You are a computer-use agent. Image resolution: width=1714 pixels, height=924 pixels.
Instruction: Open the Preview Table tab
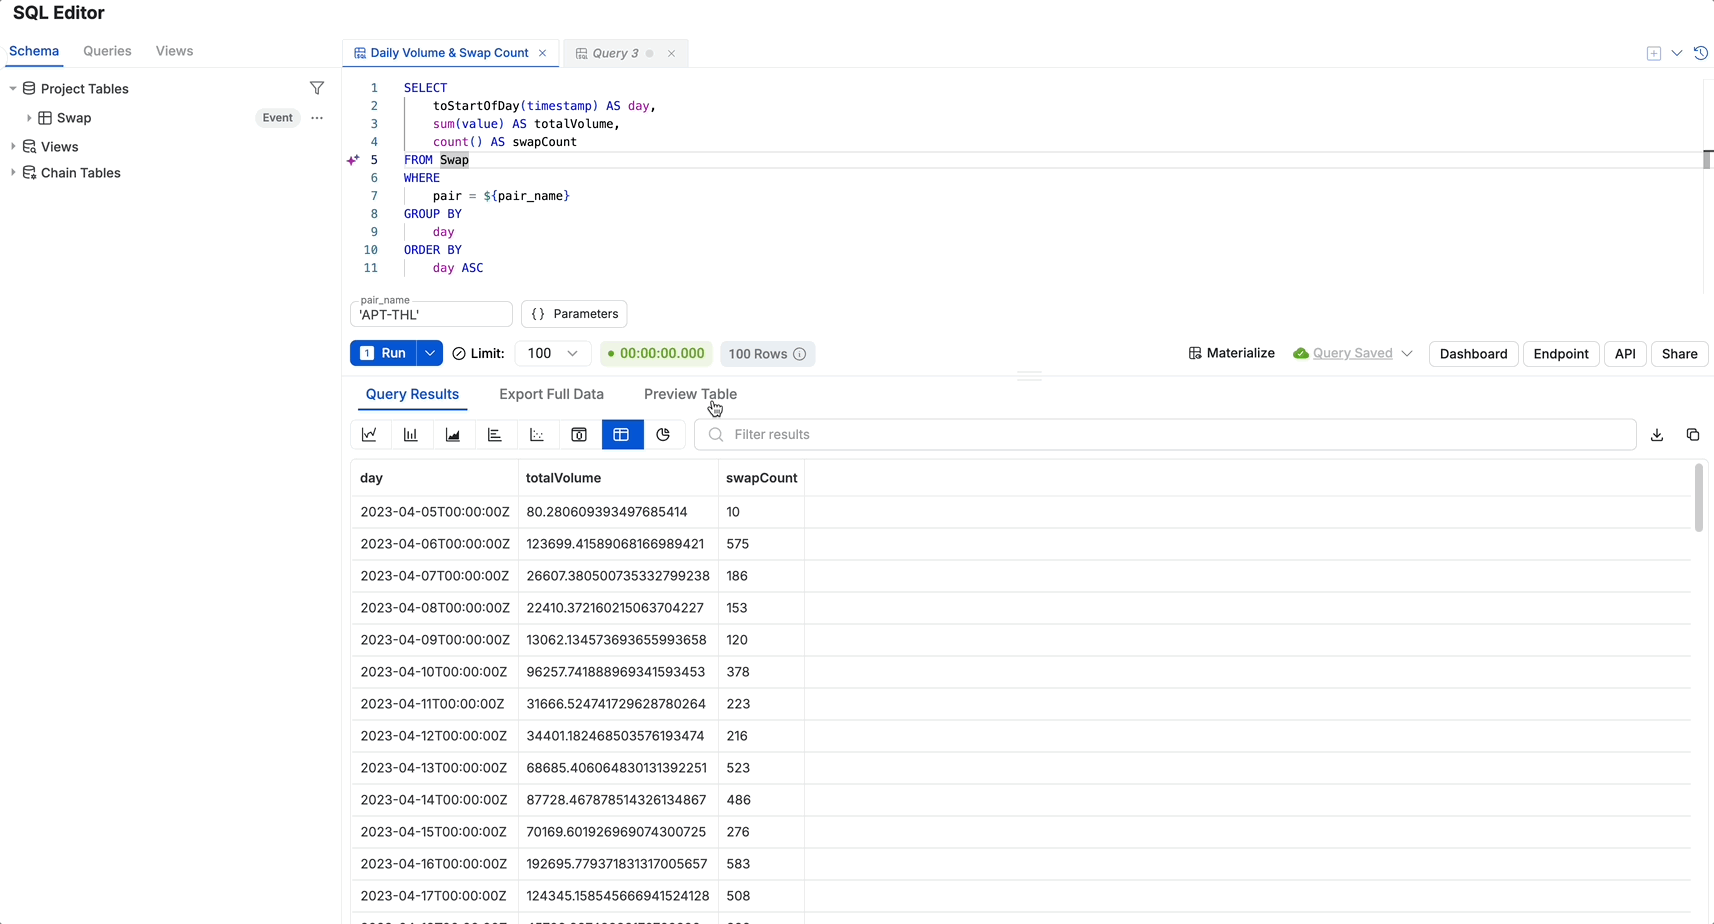click(690, 394)
